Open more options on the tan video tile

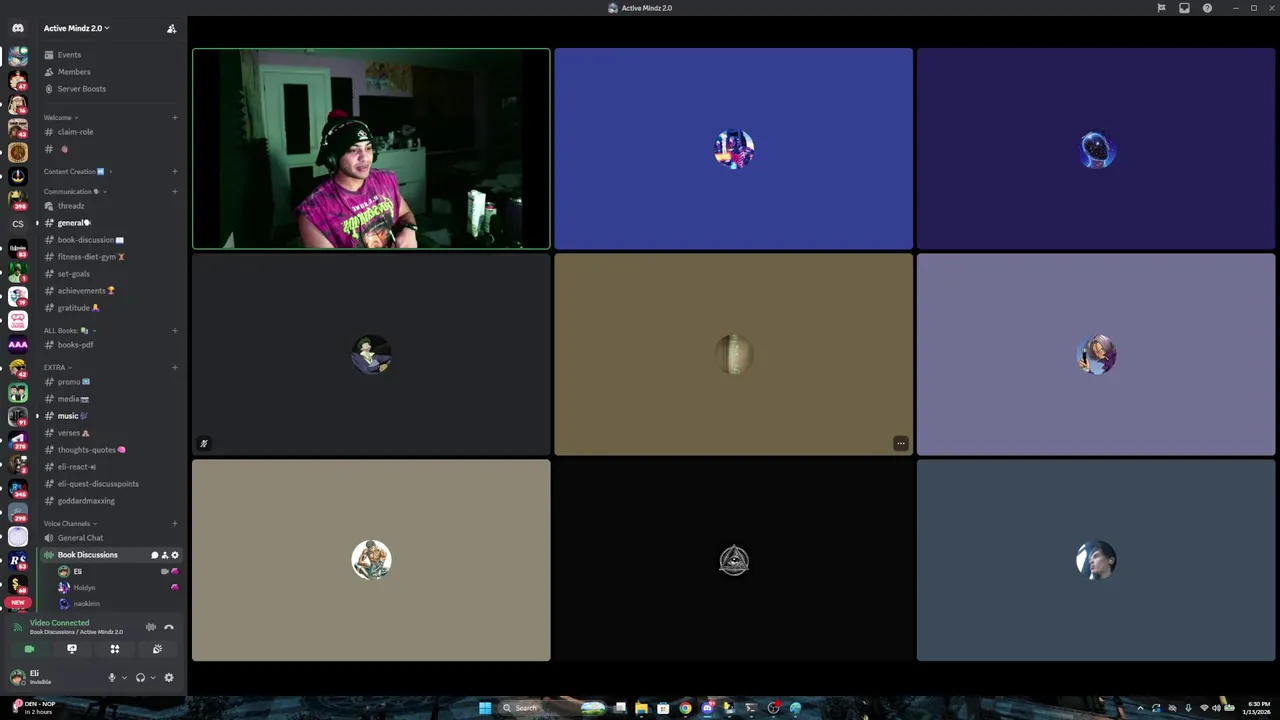[901, 444]
